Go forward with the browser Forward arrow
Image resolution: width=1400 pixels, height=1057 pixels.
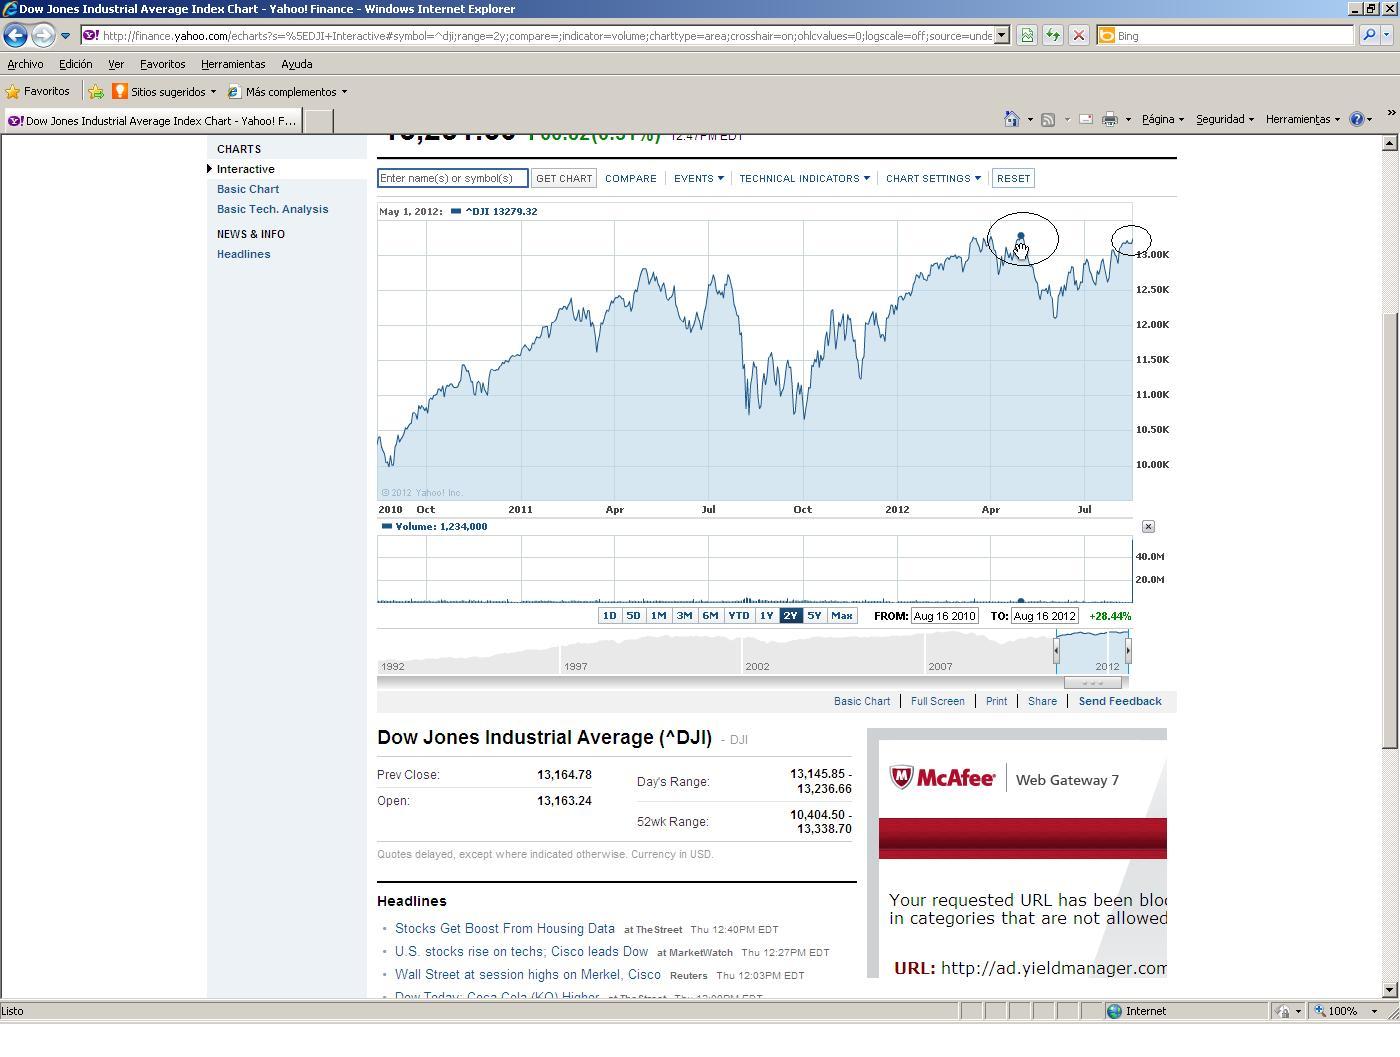(x=43, y=35)
